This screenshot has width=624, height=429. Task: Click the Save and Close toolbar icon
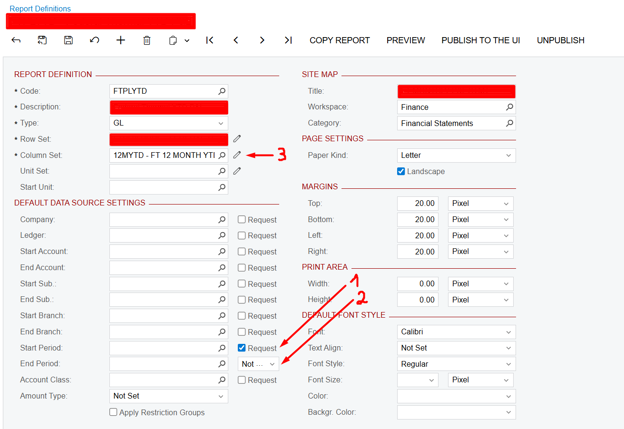click(42, 40)
